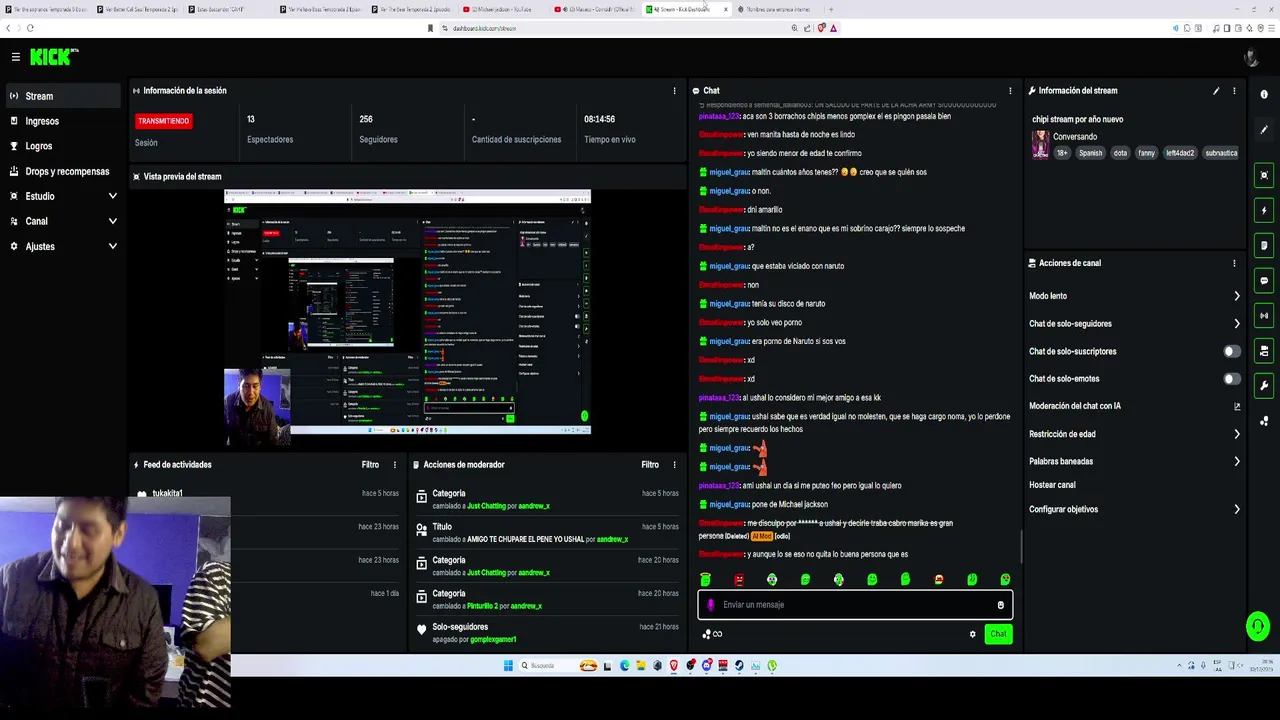Viewport: 1280px width, 720px height.
Task: Click the green Chat send button
Action: click(x=998, y=634)
